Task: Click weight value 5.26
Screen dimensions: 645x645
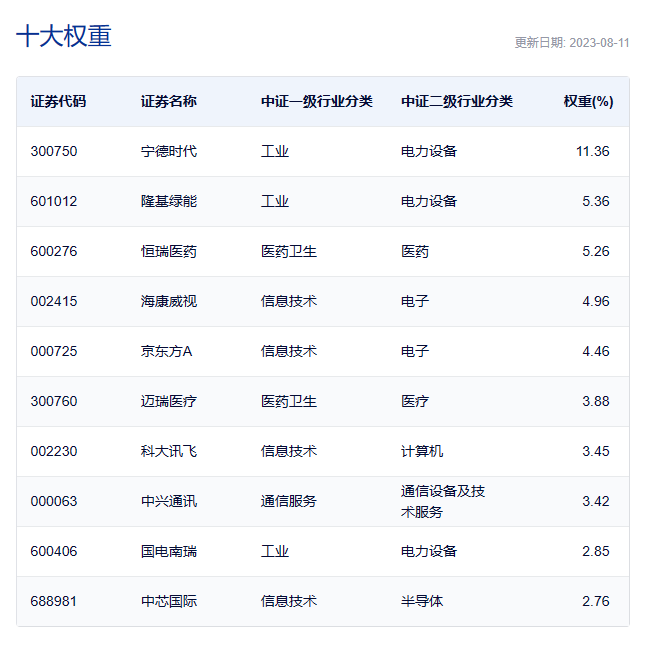Action: click(x=596, y=251)
